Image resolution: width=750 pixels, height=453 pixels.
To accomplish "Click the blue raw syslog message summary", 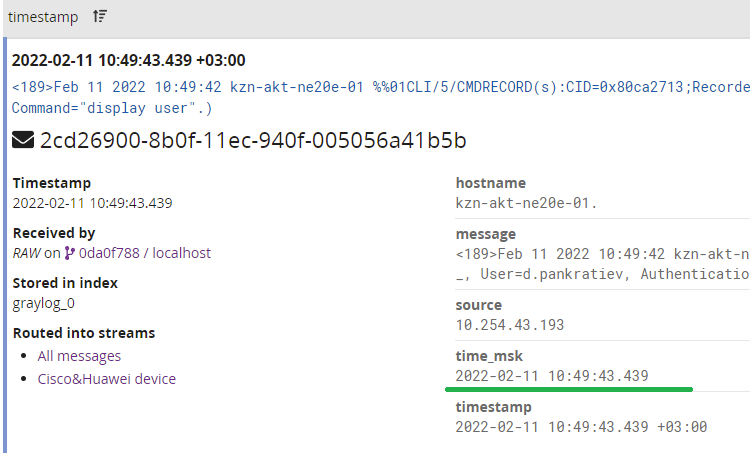I will [381, 98].
